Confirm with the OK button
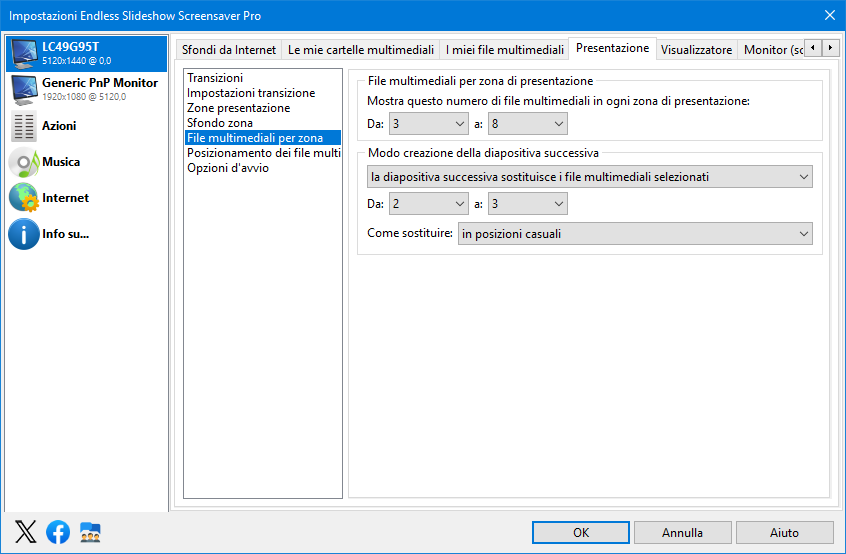This screenshot has height=554, width=846. coord(581,532)
